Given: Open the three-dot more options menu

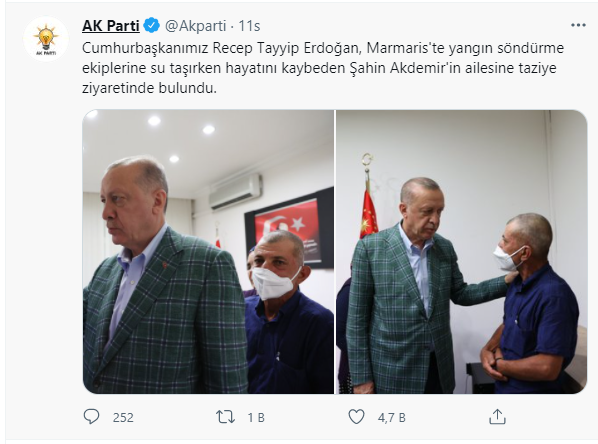Looking at the screenshot, I should point(578,25).
